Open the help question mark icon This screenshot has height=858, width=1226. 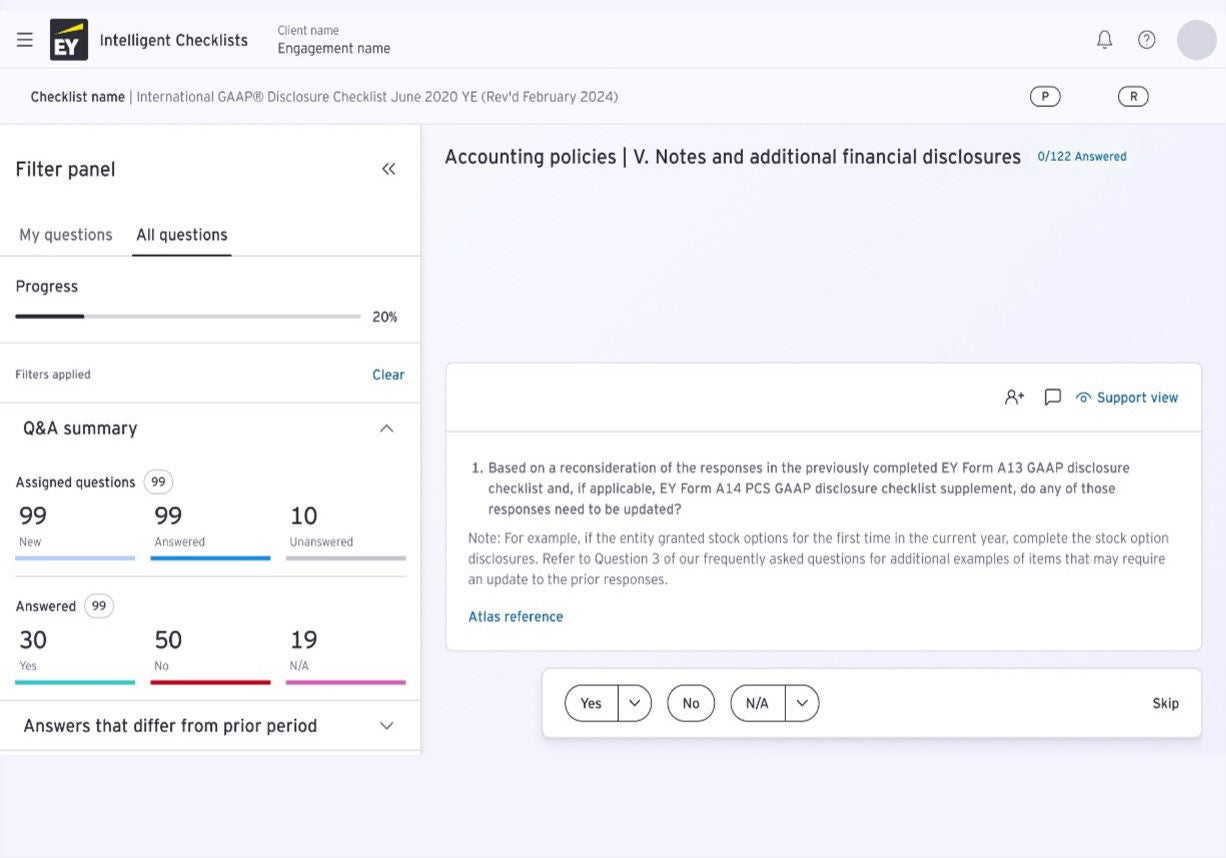point(1147,40)
